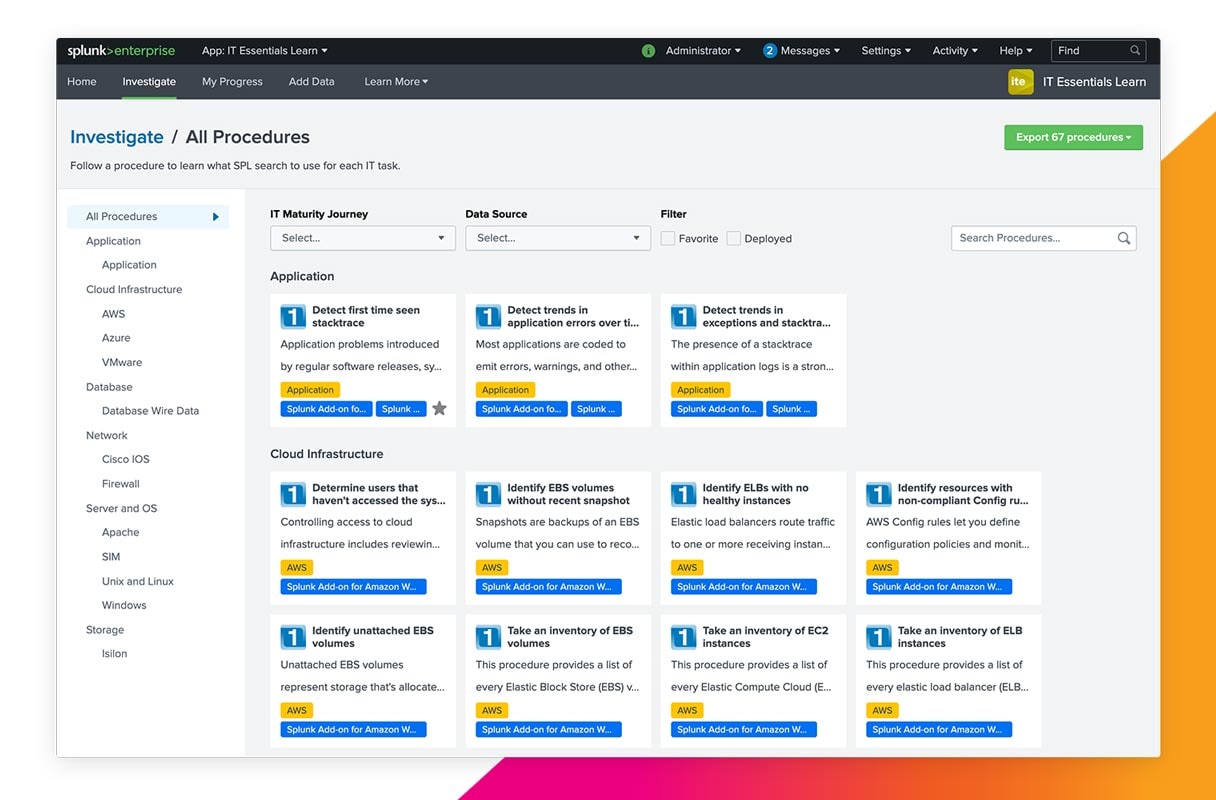This screenshot has height=800, width=1216.
Task: Select VMware in sidebar
Action: pos(122,363)
